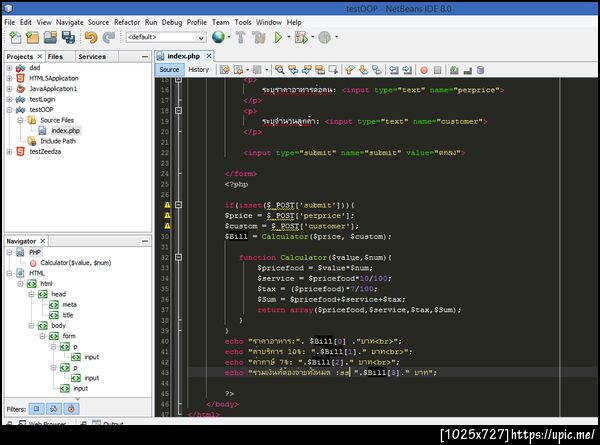
Task: Collapse the code fold at function Calculator line
Action: (x=178, y=258)
